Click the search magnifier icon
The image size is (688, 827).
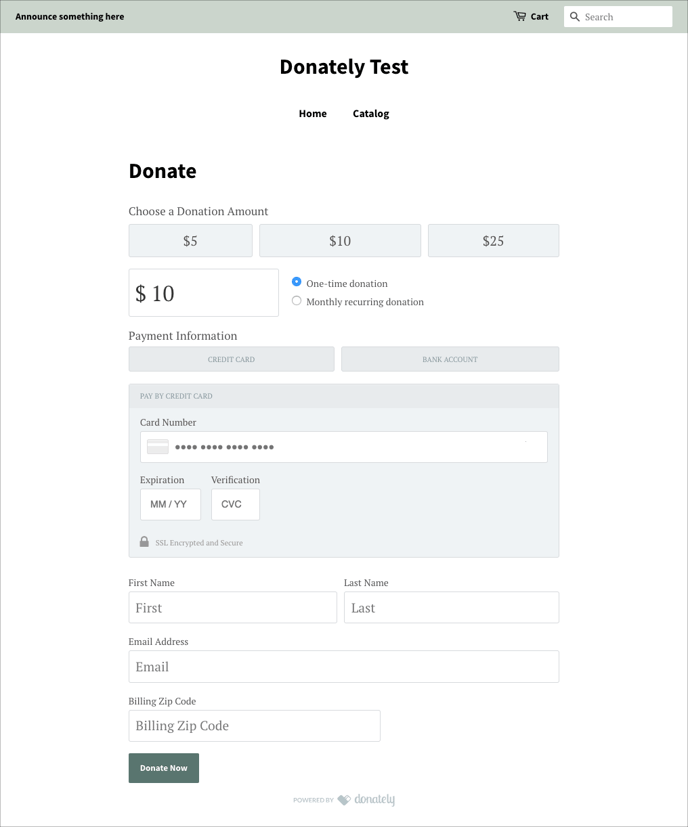point(575,17)
